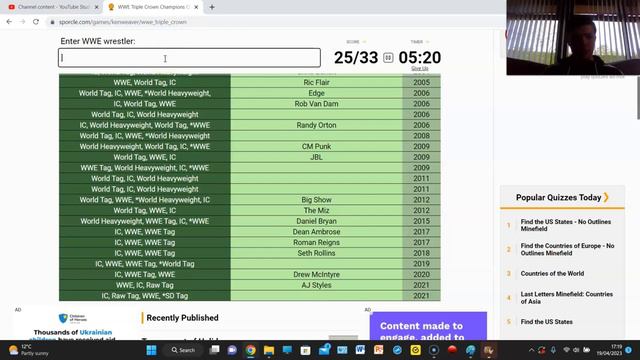The image size is (640, 360).
Task: Click the purple Content made to engage ad
Action: [428, 326]
